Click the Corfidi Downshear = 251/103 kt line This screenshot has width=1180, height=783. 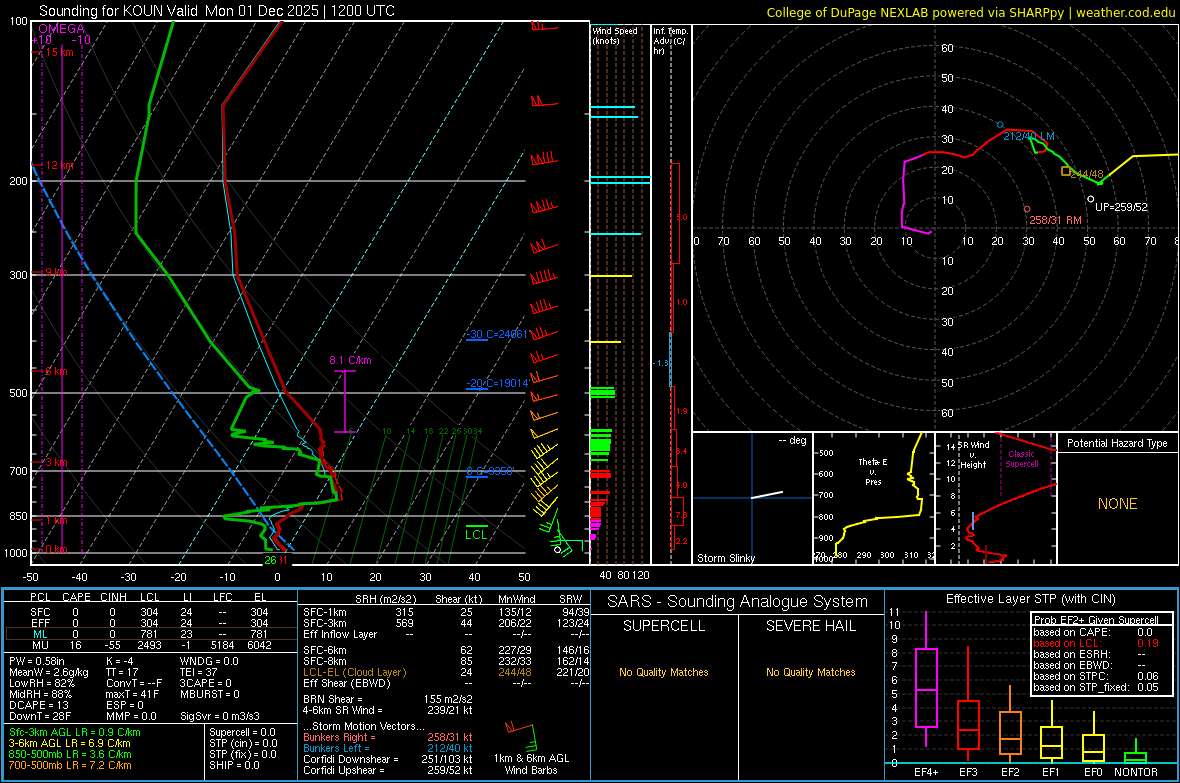388,759
